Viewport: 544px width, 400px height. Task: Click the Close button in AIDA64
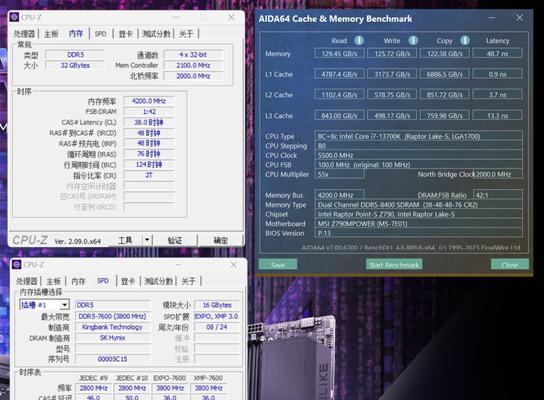point(510,265)
